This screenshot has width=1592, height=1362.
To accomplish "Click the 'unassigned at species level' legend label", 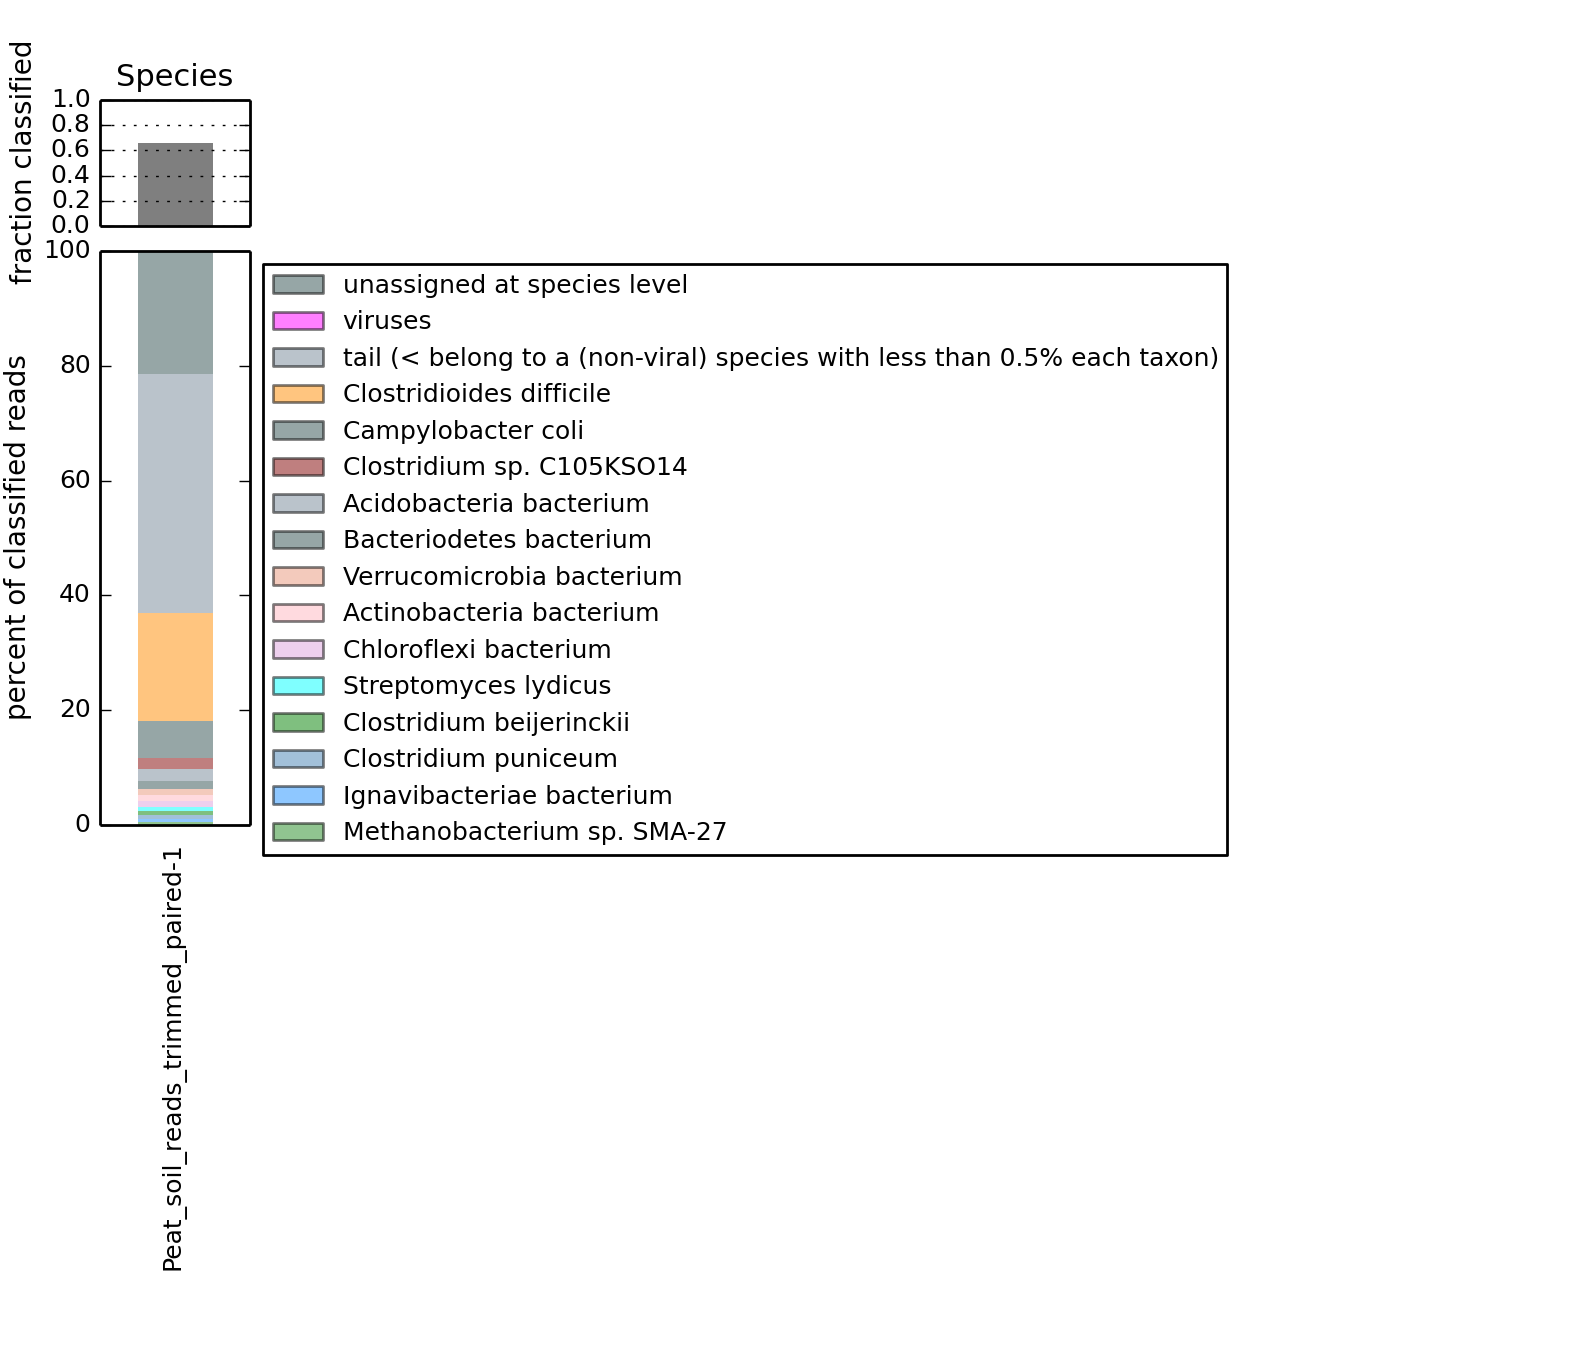I will (515, 285).
